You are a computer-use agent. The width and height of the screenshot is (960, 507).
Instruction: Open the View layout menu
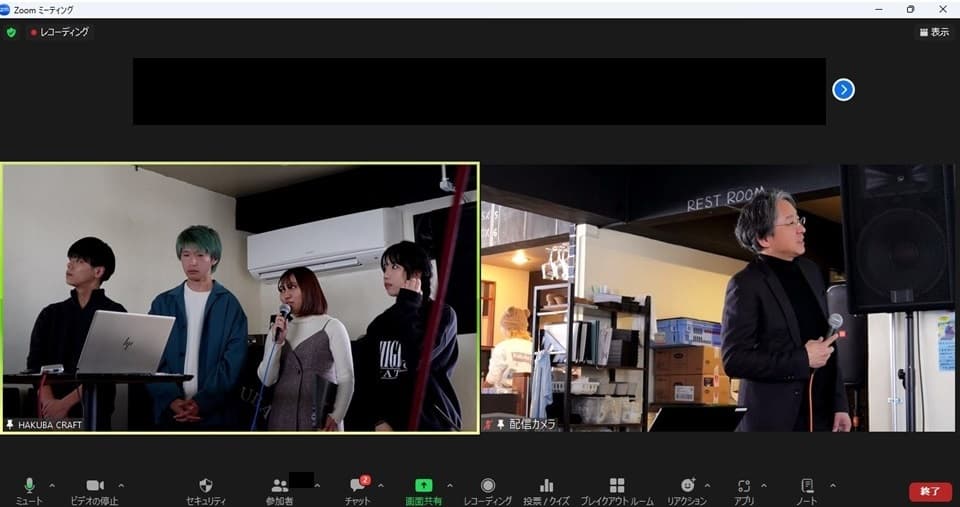click(x=934, y=32)
